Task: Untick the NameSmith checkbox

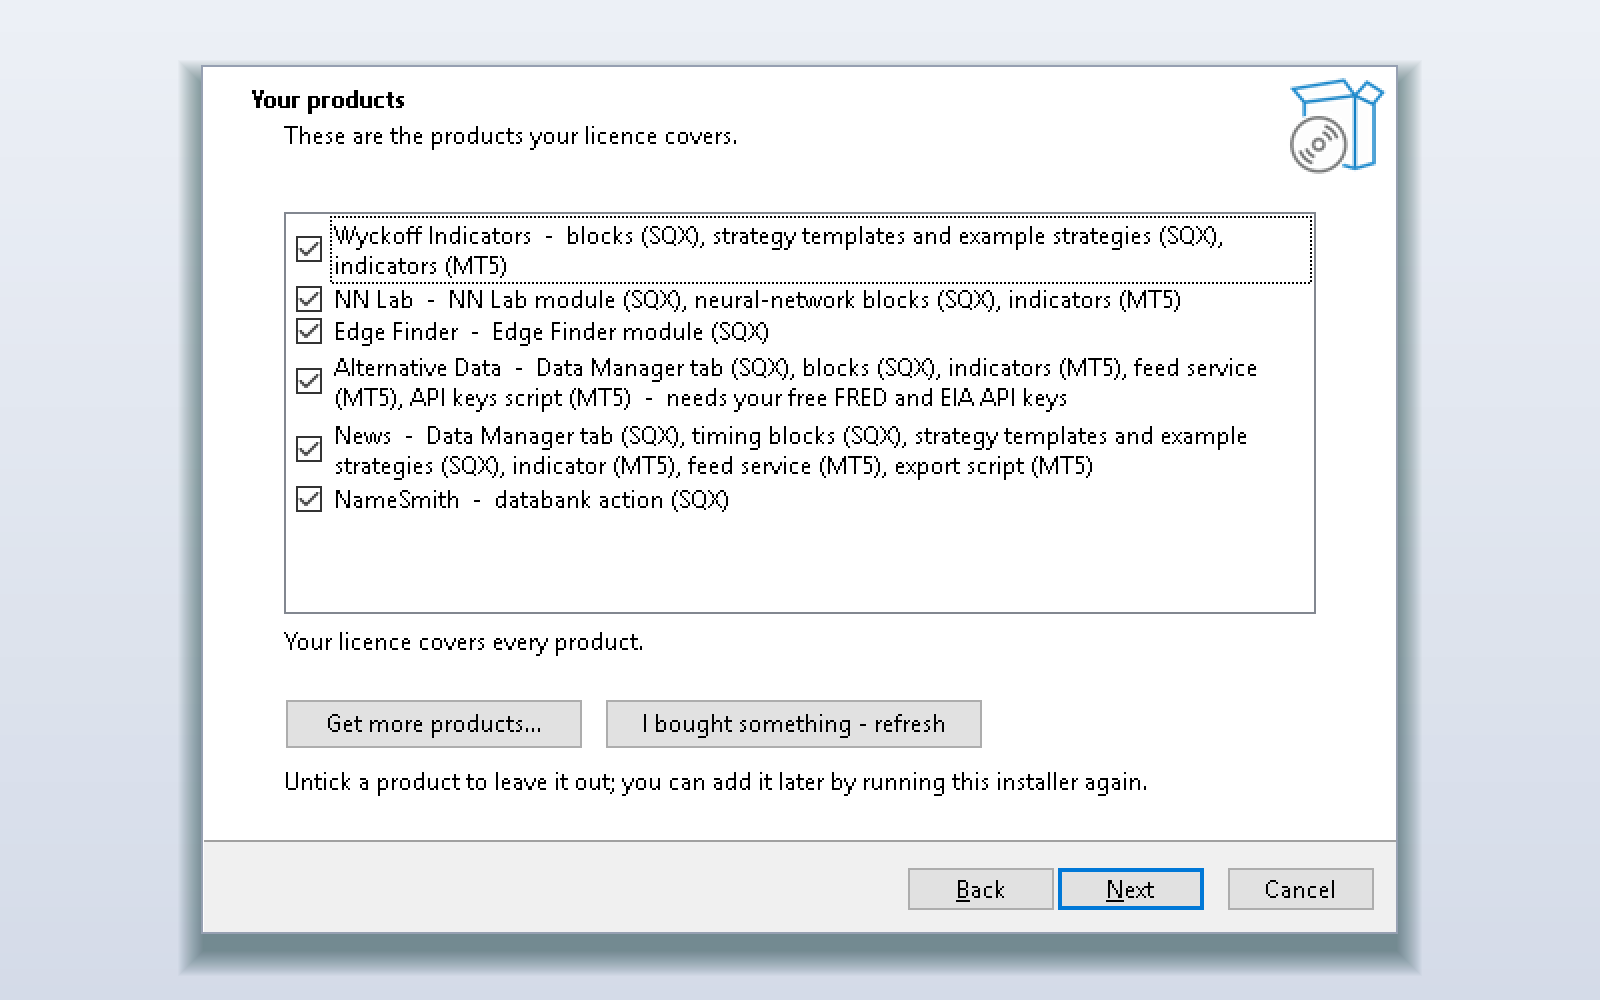Action: pos(309,499)
